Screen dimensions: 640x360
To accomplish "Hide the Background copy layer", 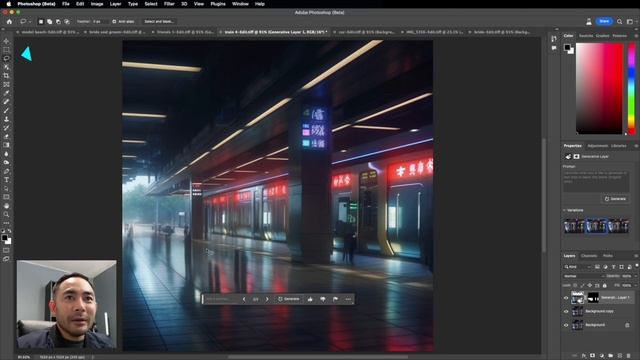I will pyautogui.click(x=566, y=311).
